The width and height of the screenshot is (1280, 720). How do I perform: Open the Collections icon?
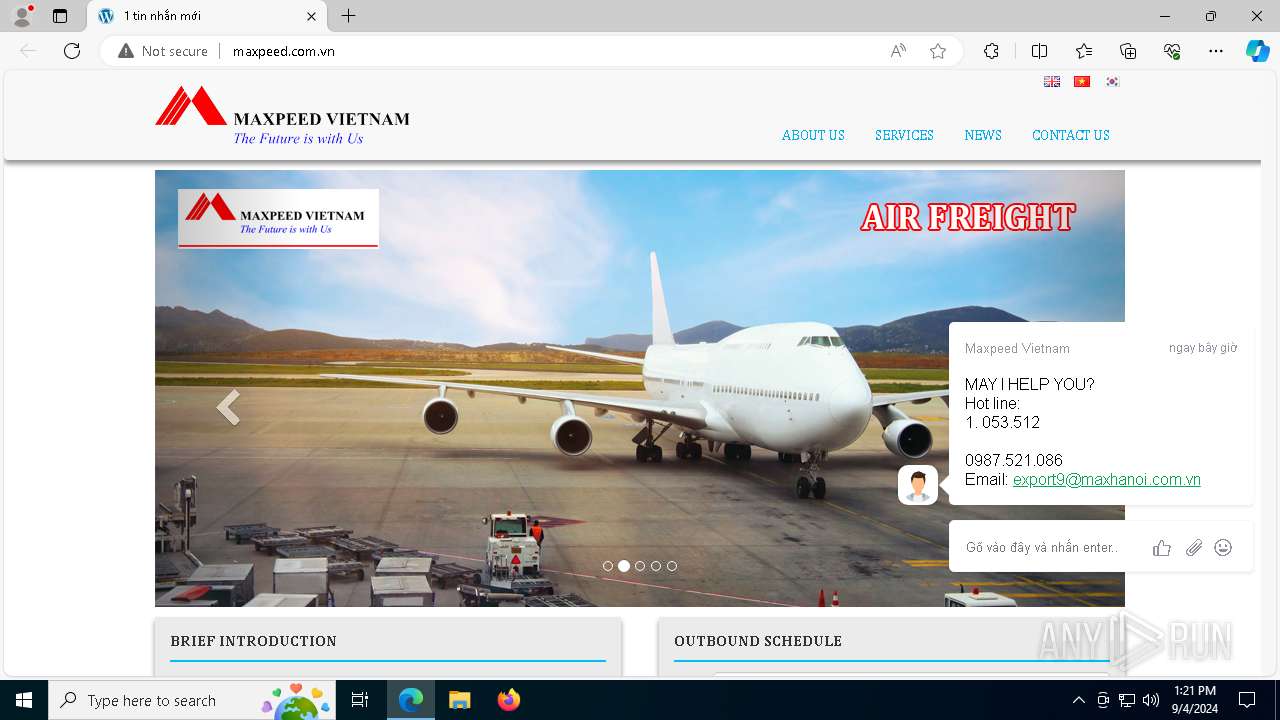1128,51
